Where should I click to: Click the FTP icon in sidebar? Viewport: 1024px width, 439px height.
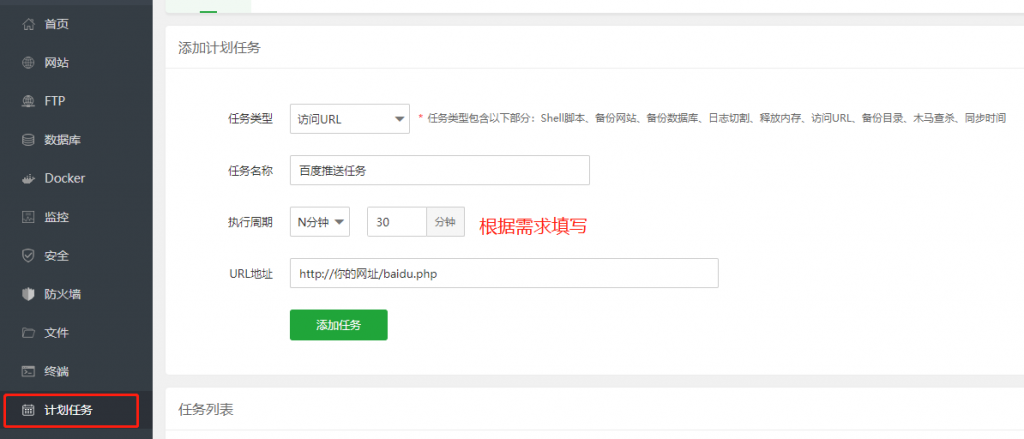pos(28,101)
